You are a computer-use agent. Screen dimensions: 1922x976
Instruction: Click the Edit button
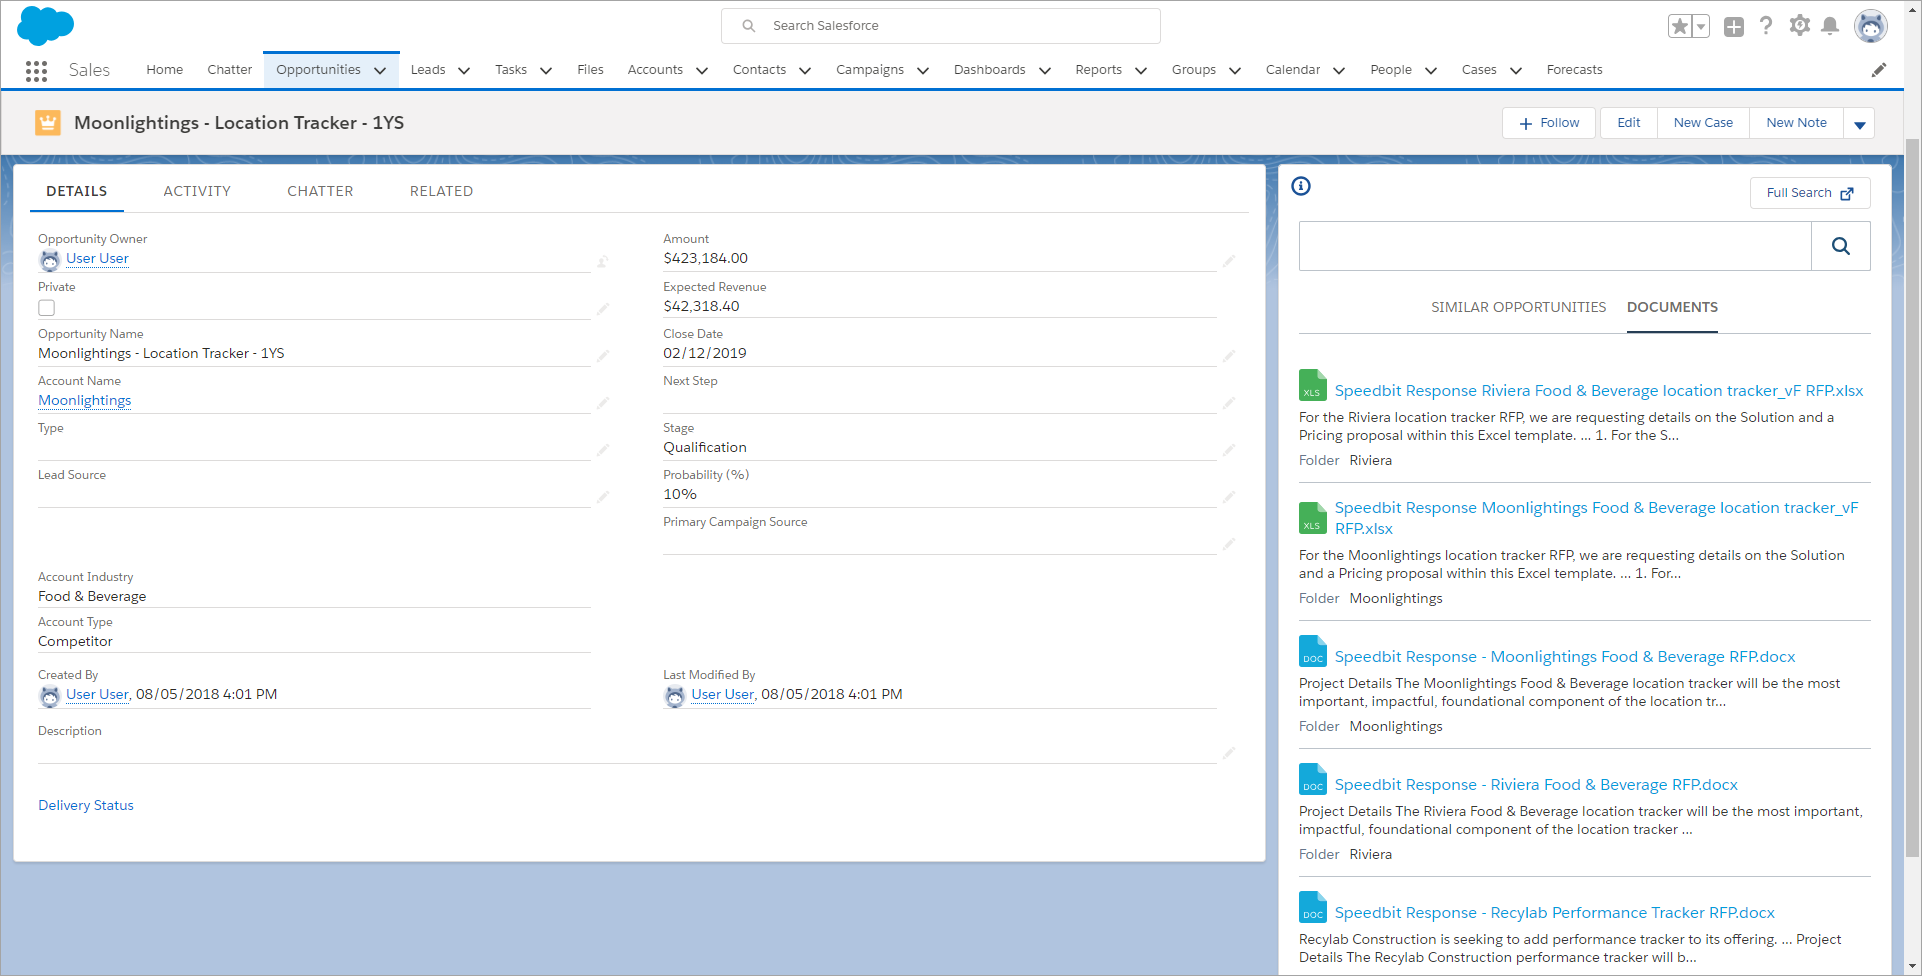(x=1629, y=123)
